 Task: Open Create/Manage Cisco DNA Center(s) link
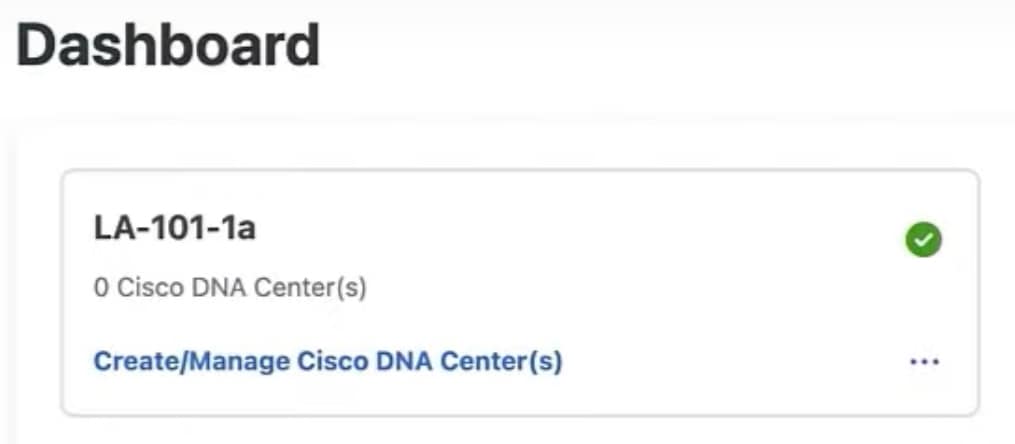click(x=328, y=361)
